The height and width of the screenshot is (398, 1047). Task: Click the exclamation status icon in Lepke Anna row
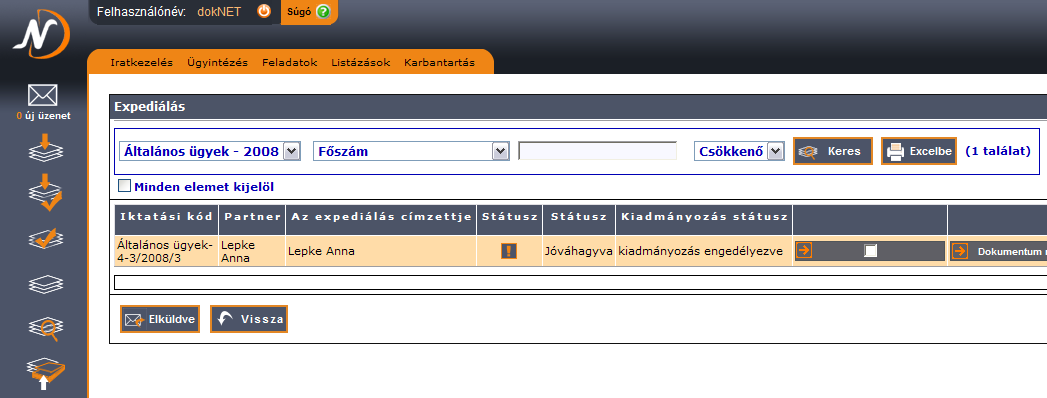point(509,251)
